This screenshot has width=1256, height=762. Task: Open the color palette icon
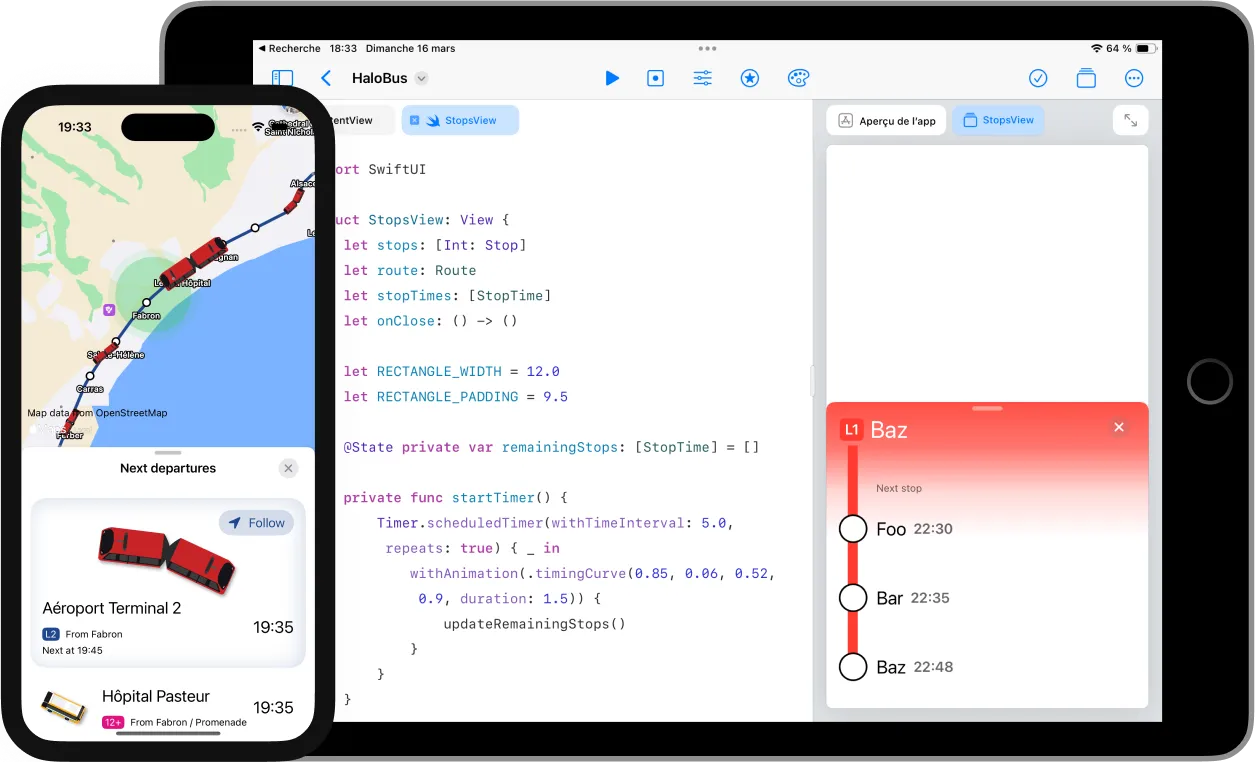pos(798,78)
